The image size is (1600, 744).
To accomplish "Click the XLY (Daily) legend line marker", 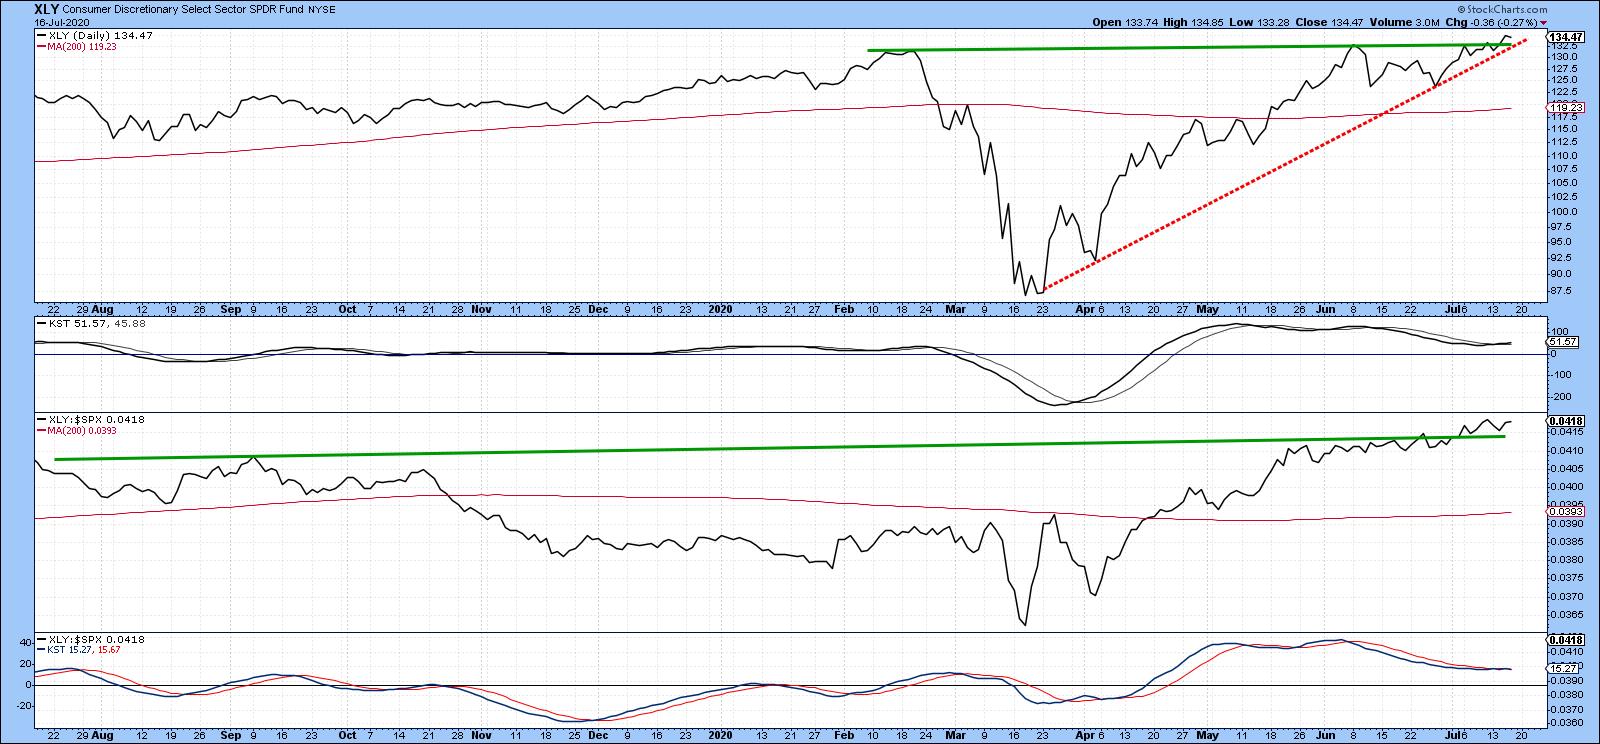I will pos(40,35).
